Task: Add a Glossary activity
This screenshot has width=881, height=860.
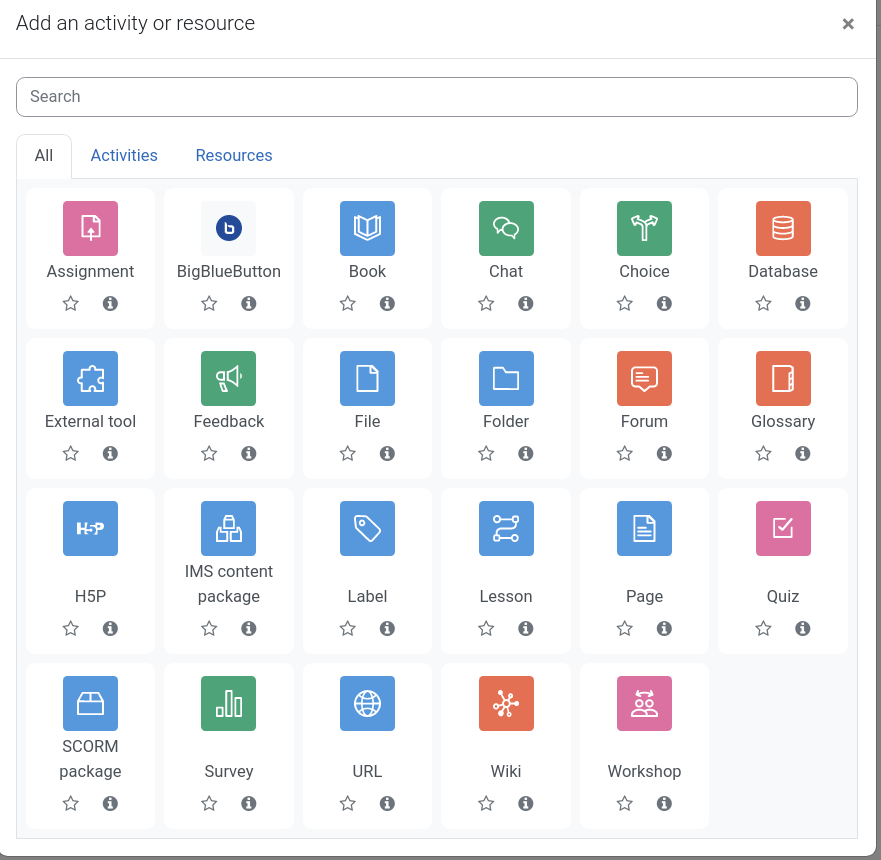Action: click(x=783, y=378)
